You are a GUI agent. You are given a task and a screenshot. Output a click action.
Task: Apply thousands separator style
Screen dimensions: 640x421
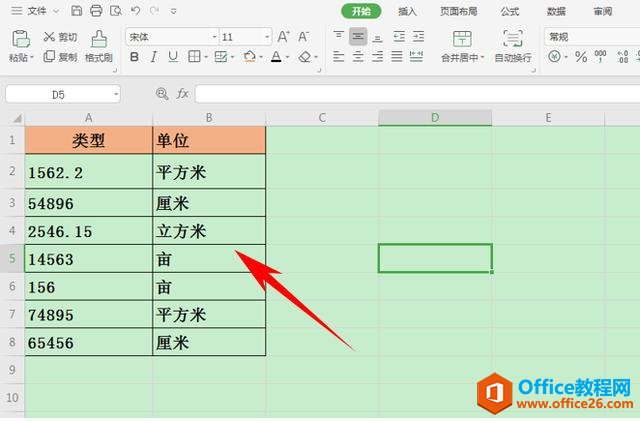click(600, 56)
